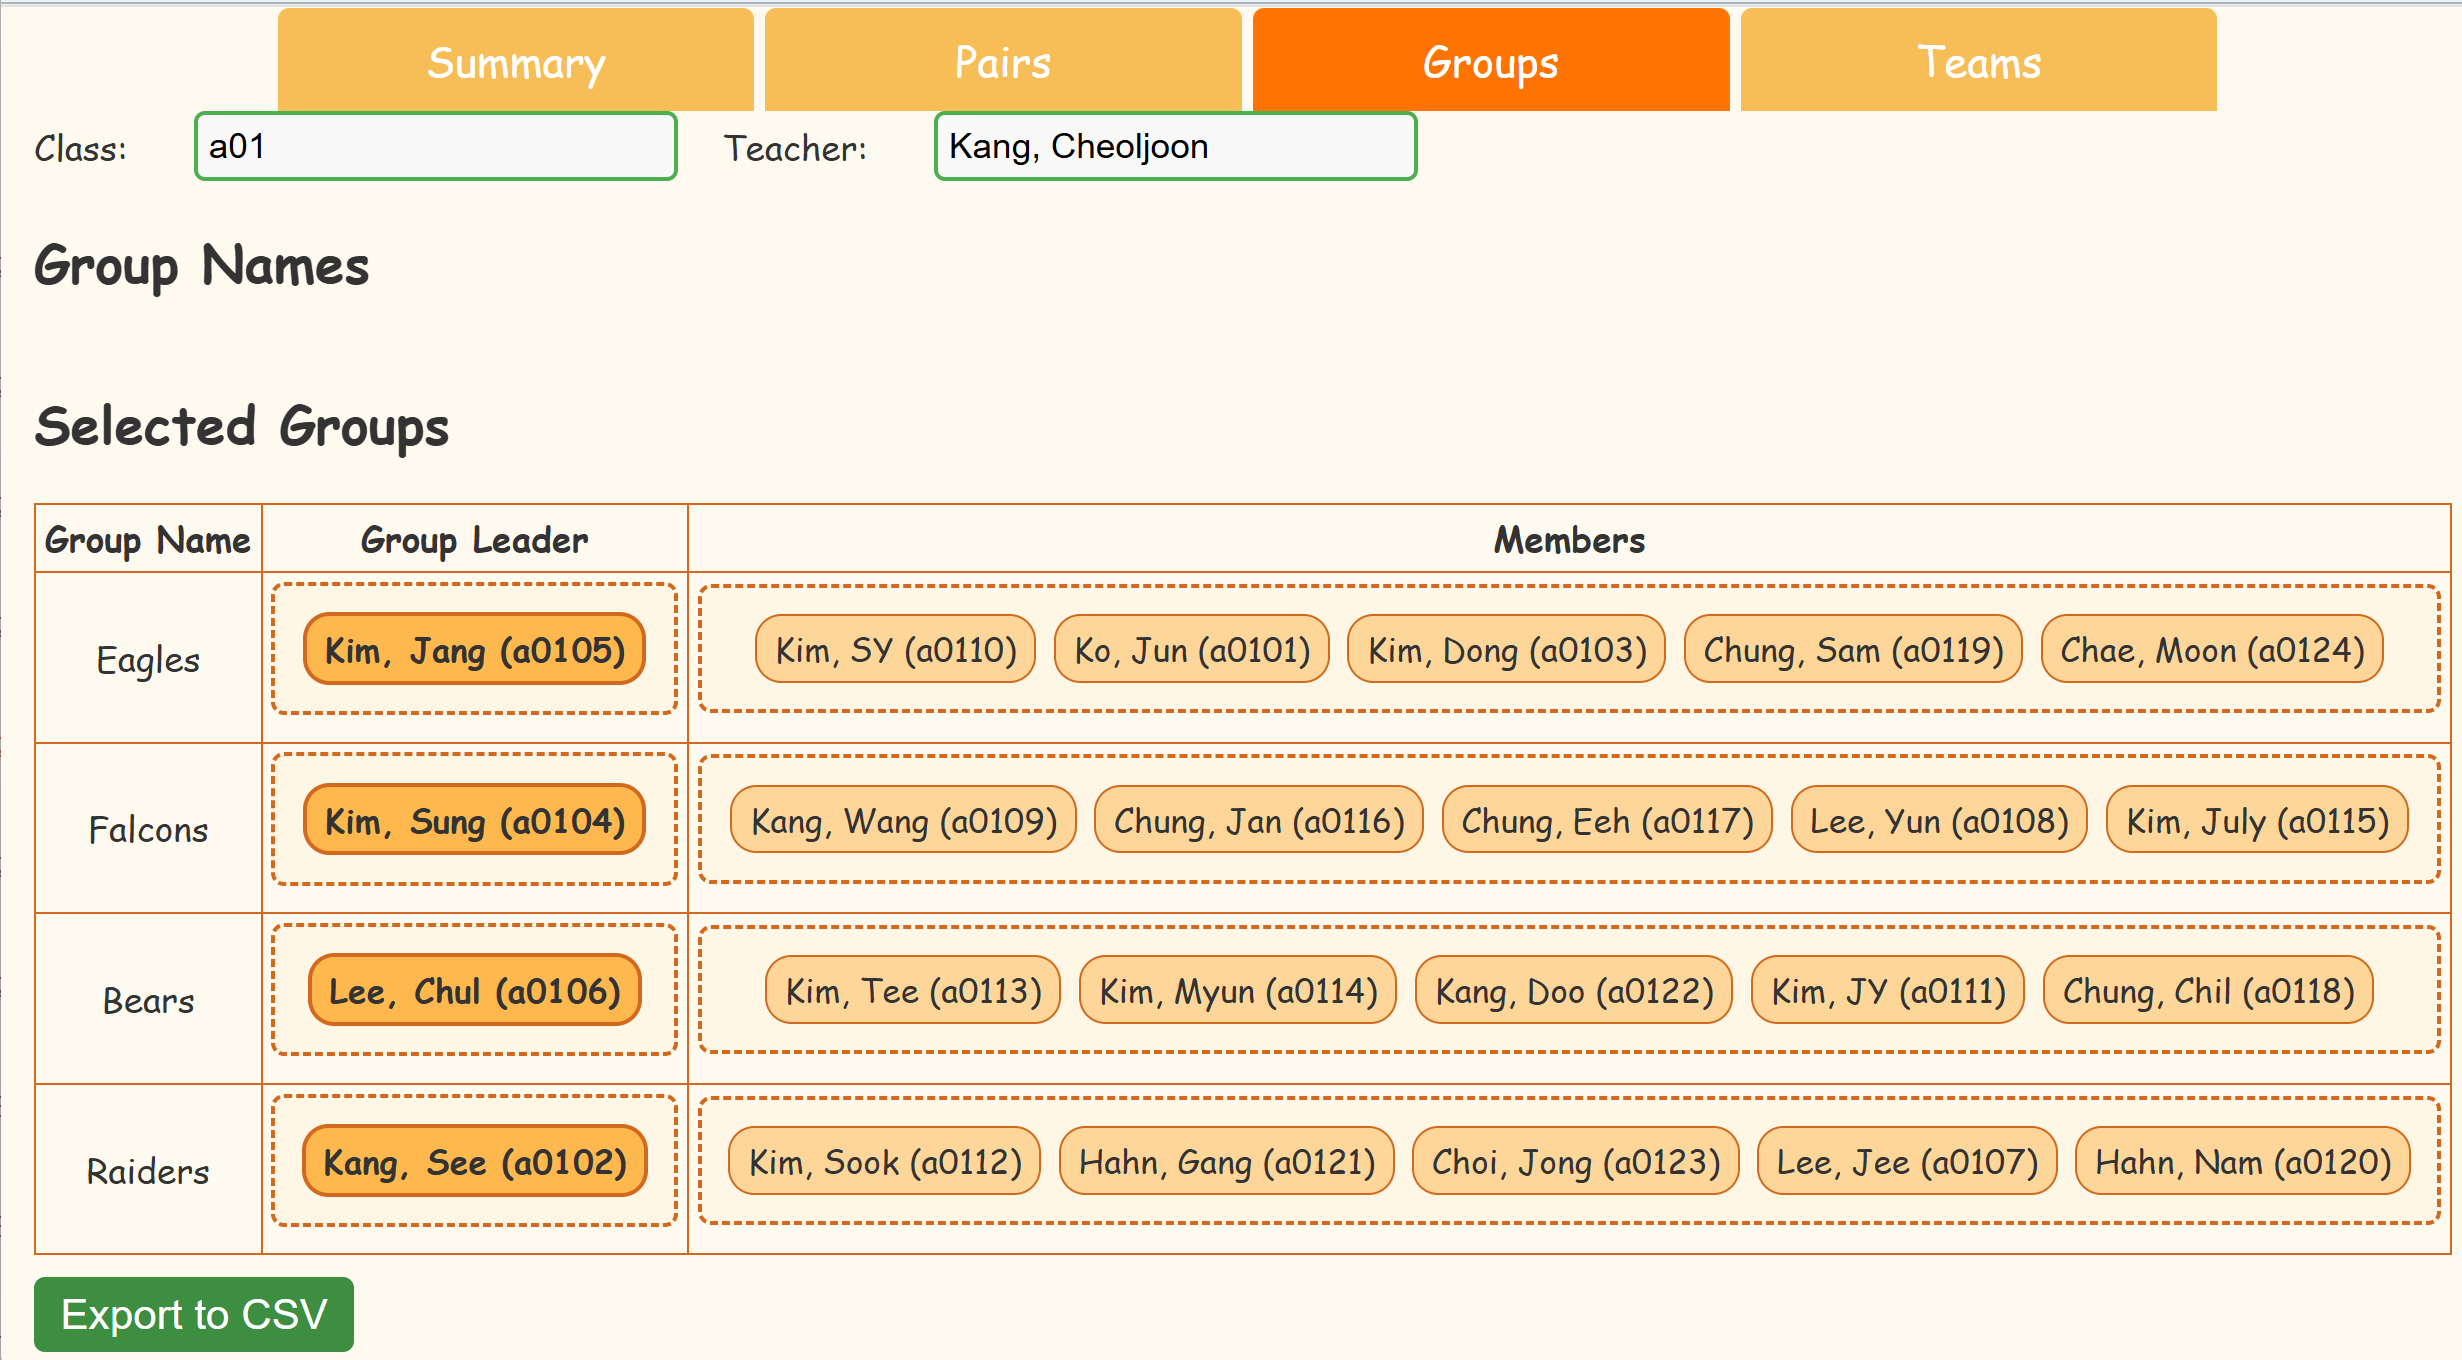
Task: Click the Members column header
Action: pos(1568,540)
